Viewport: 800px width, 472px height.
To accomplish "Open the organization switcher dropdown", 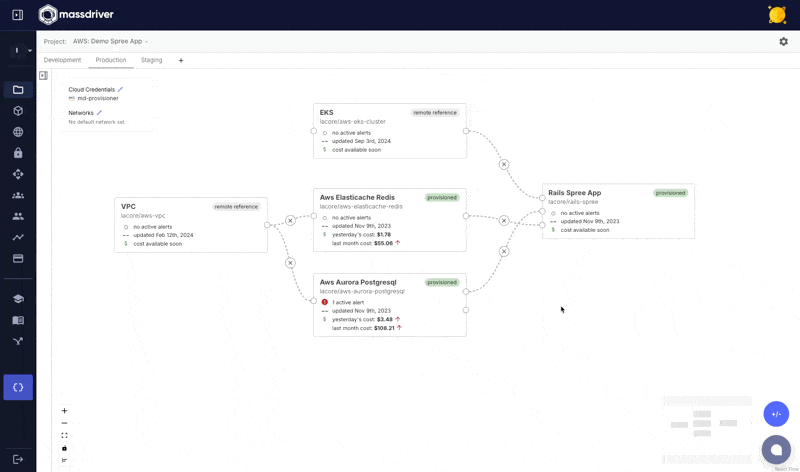I will pos(21,50).
